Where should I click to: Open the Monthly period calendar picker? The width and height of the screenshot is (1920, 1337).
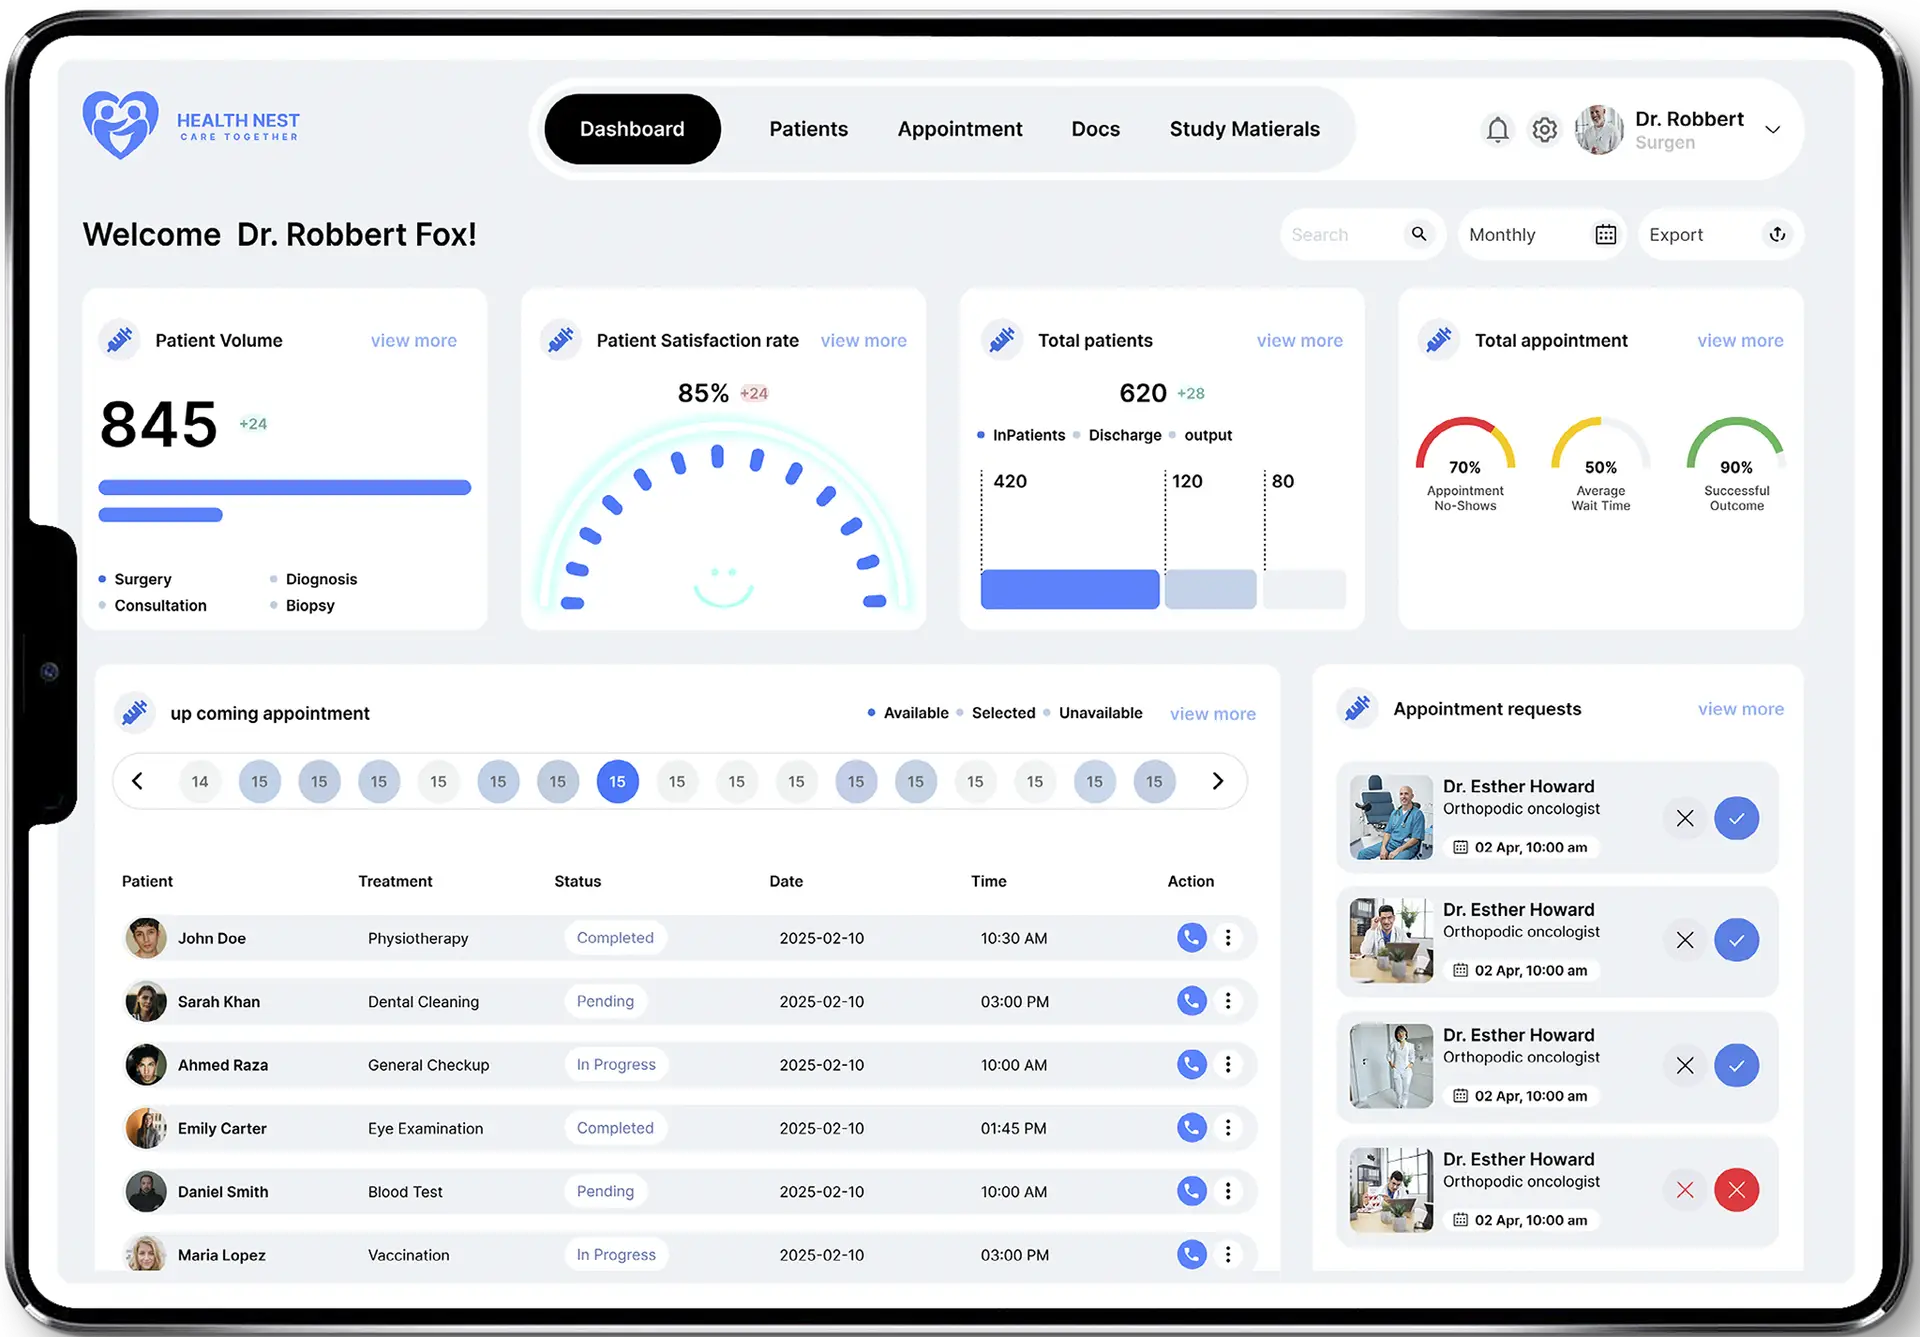pos(1605,234)
